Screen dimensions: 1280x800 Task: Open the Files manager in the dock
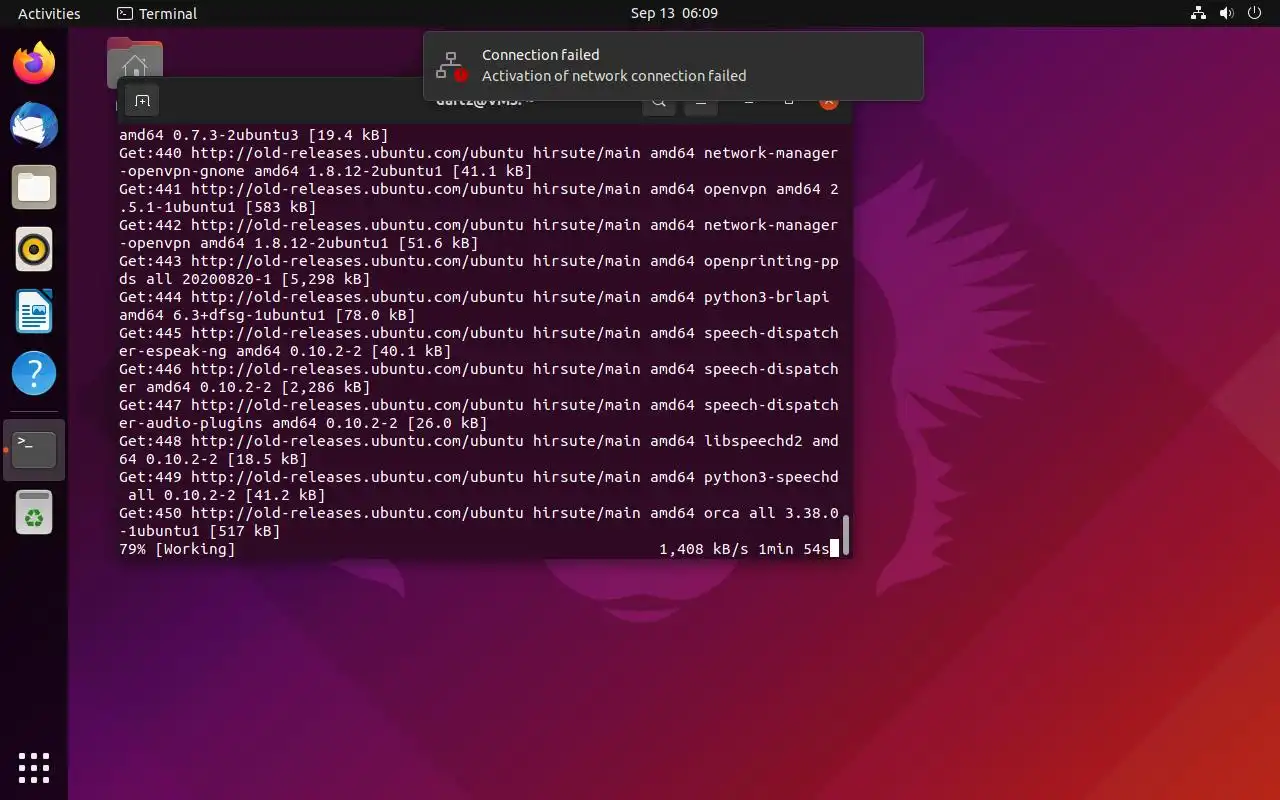[x=34, y=188]
